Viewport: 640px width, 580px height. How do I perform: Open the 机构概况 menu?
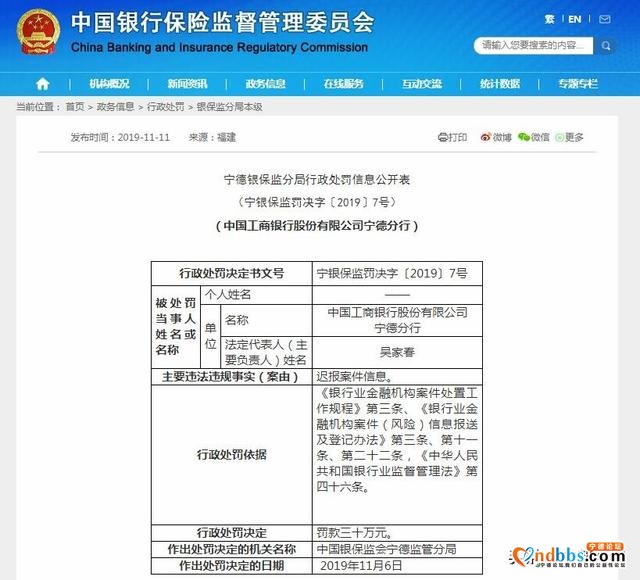(x=109, y=84)
